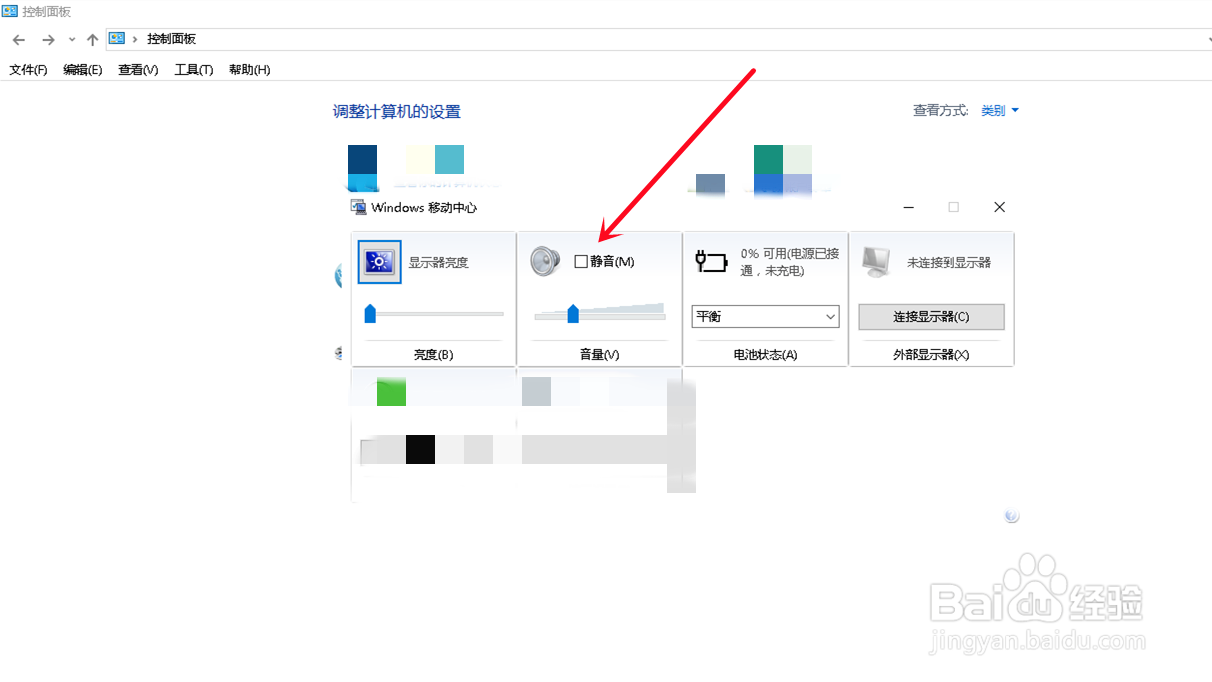Click the navigate up arrow
The width and height of the screenshot is (1212, 682).
pos(92,39)
